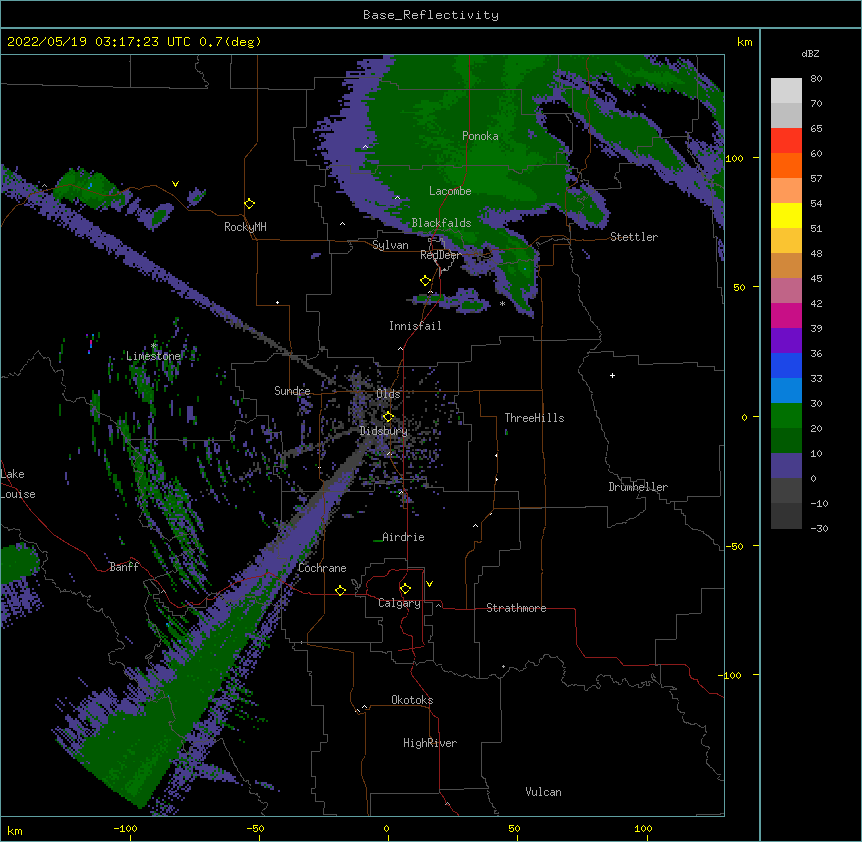Click the yellow diamond marker above Calgary label
The width and height of the screenshot is (862, 842).
pos(405,589)
